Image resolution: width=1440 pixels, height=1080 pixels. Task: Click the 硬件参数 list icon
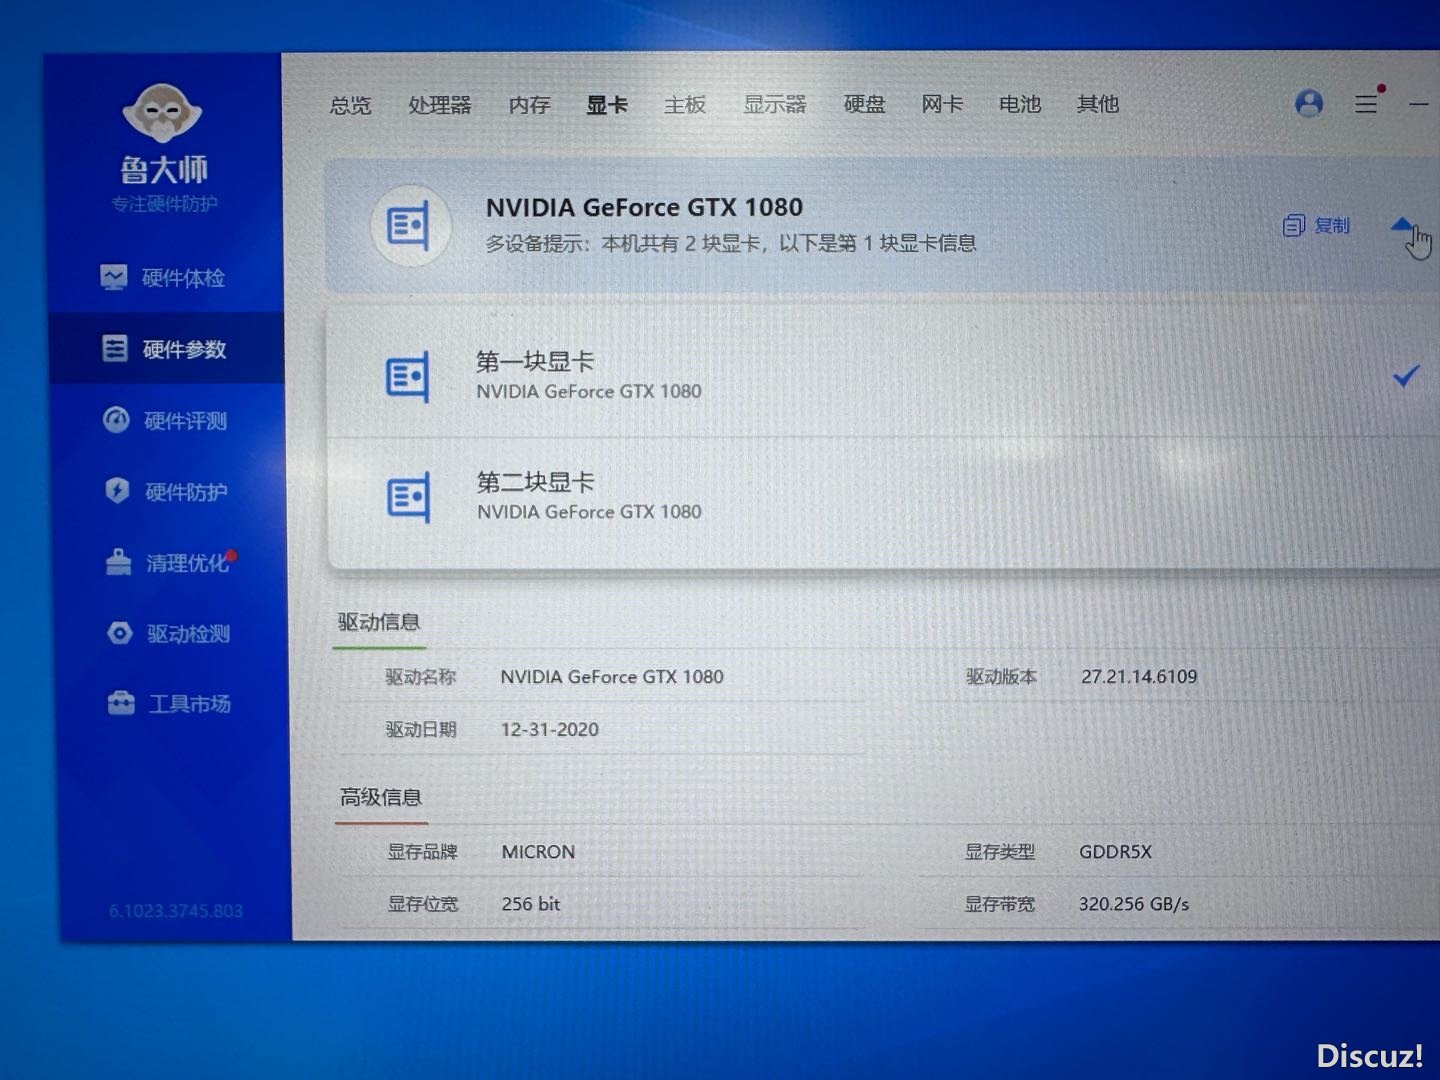tap(114, 348)
